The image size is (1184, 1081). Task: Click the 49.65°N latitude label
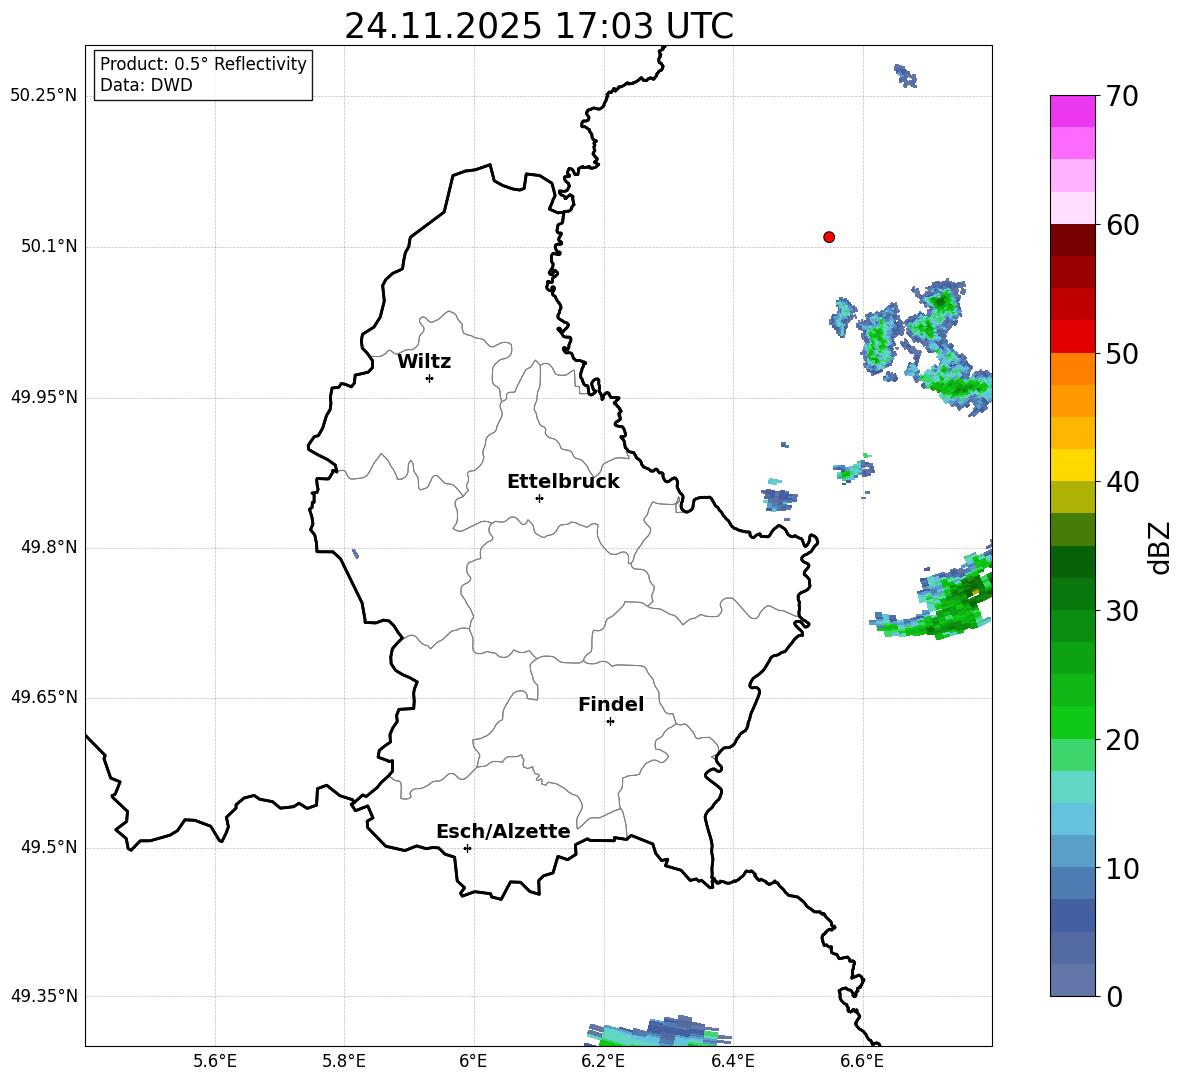44,697
